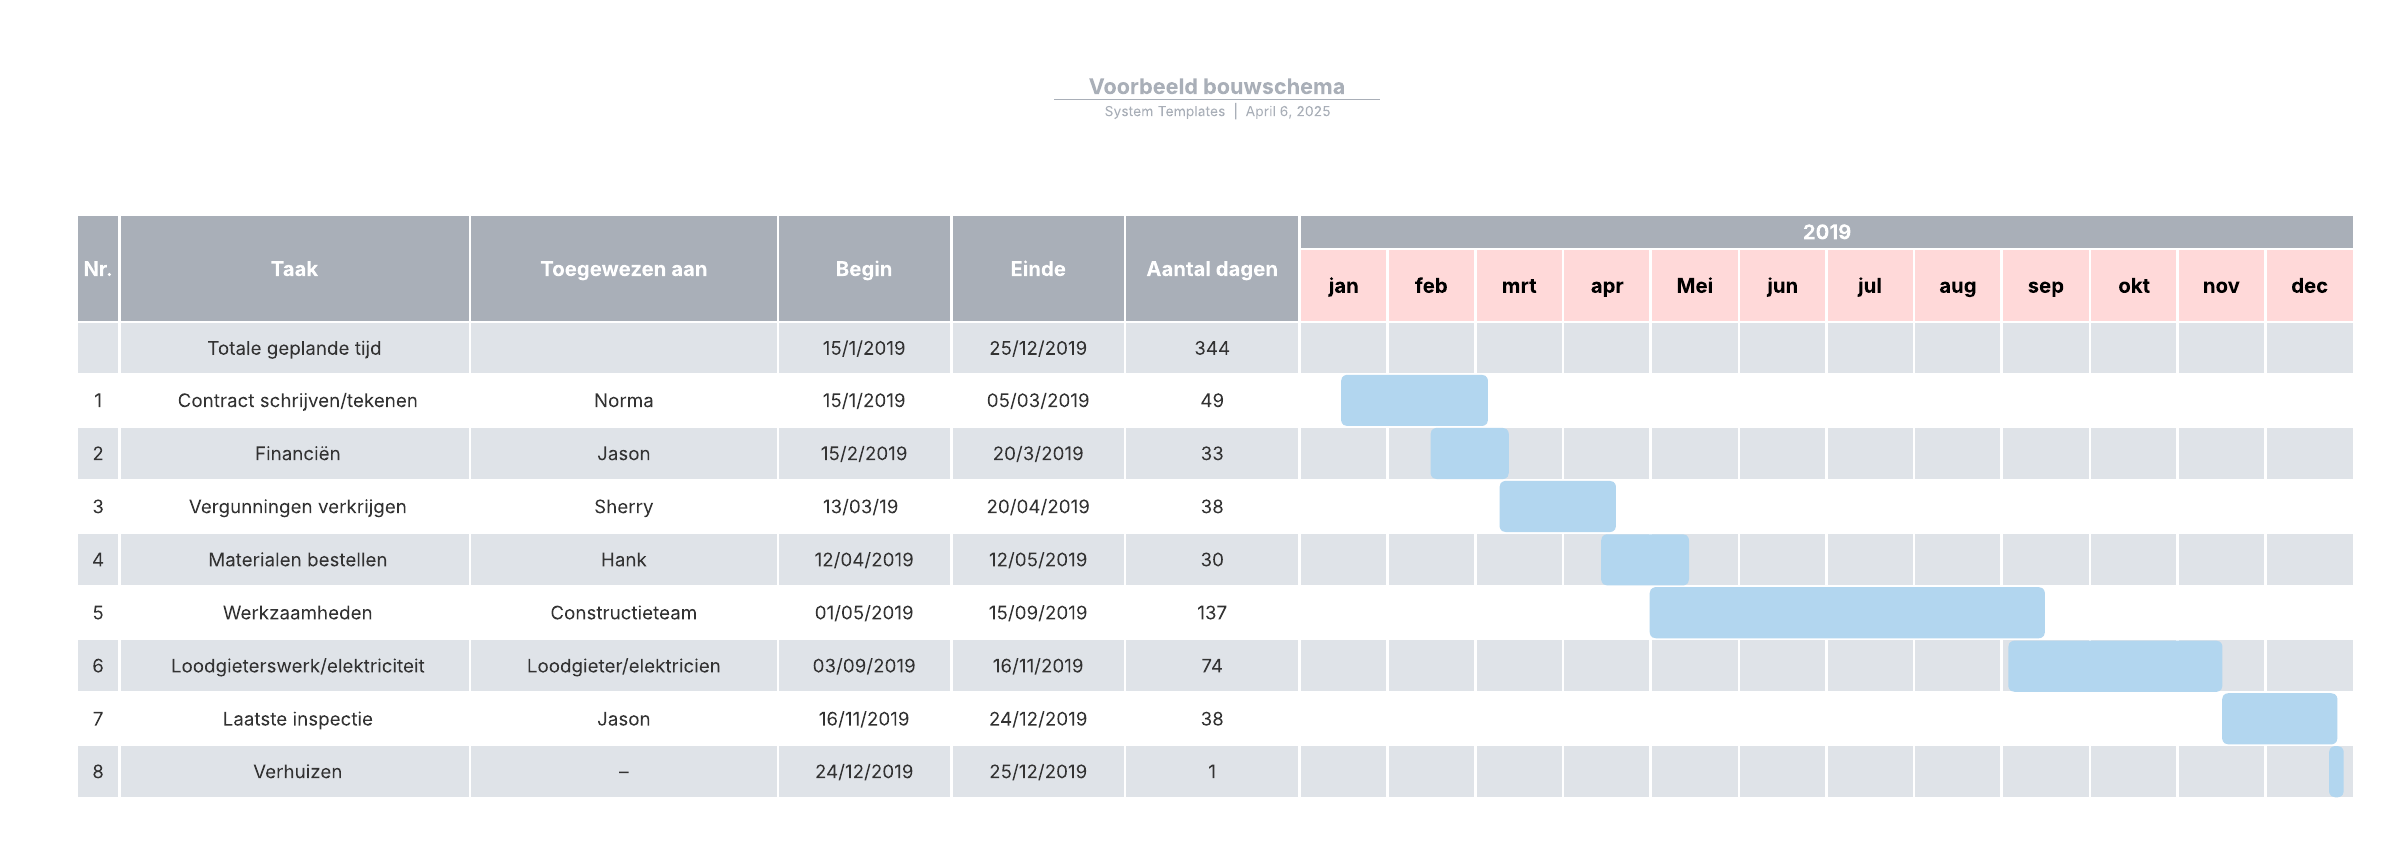This screenshot has height=843, width=2400.
Task: Click the 'Voorbeeld bouwschema' title
Action: coord(1216,87)
